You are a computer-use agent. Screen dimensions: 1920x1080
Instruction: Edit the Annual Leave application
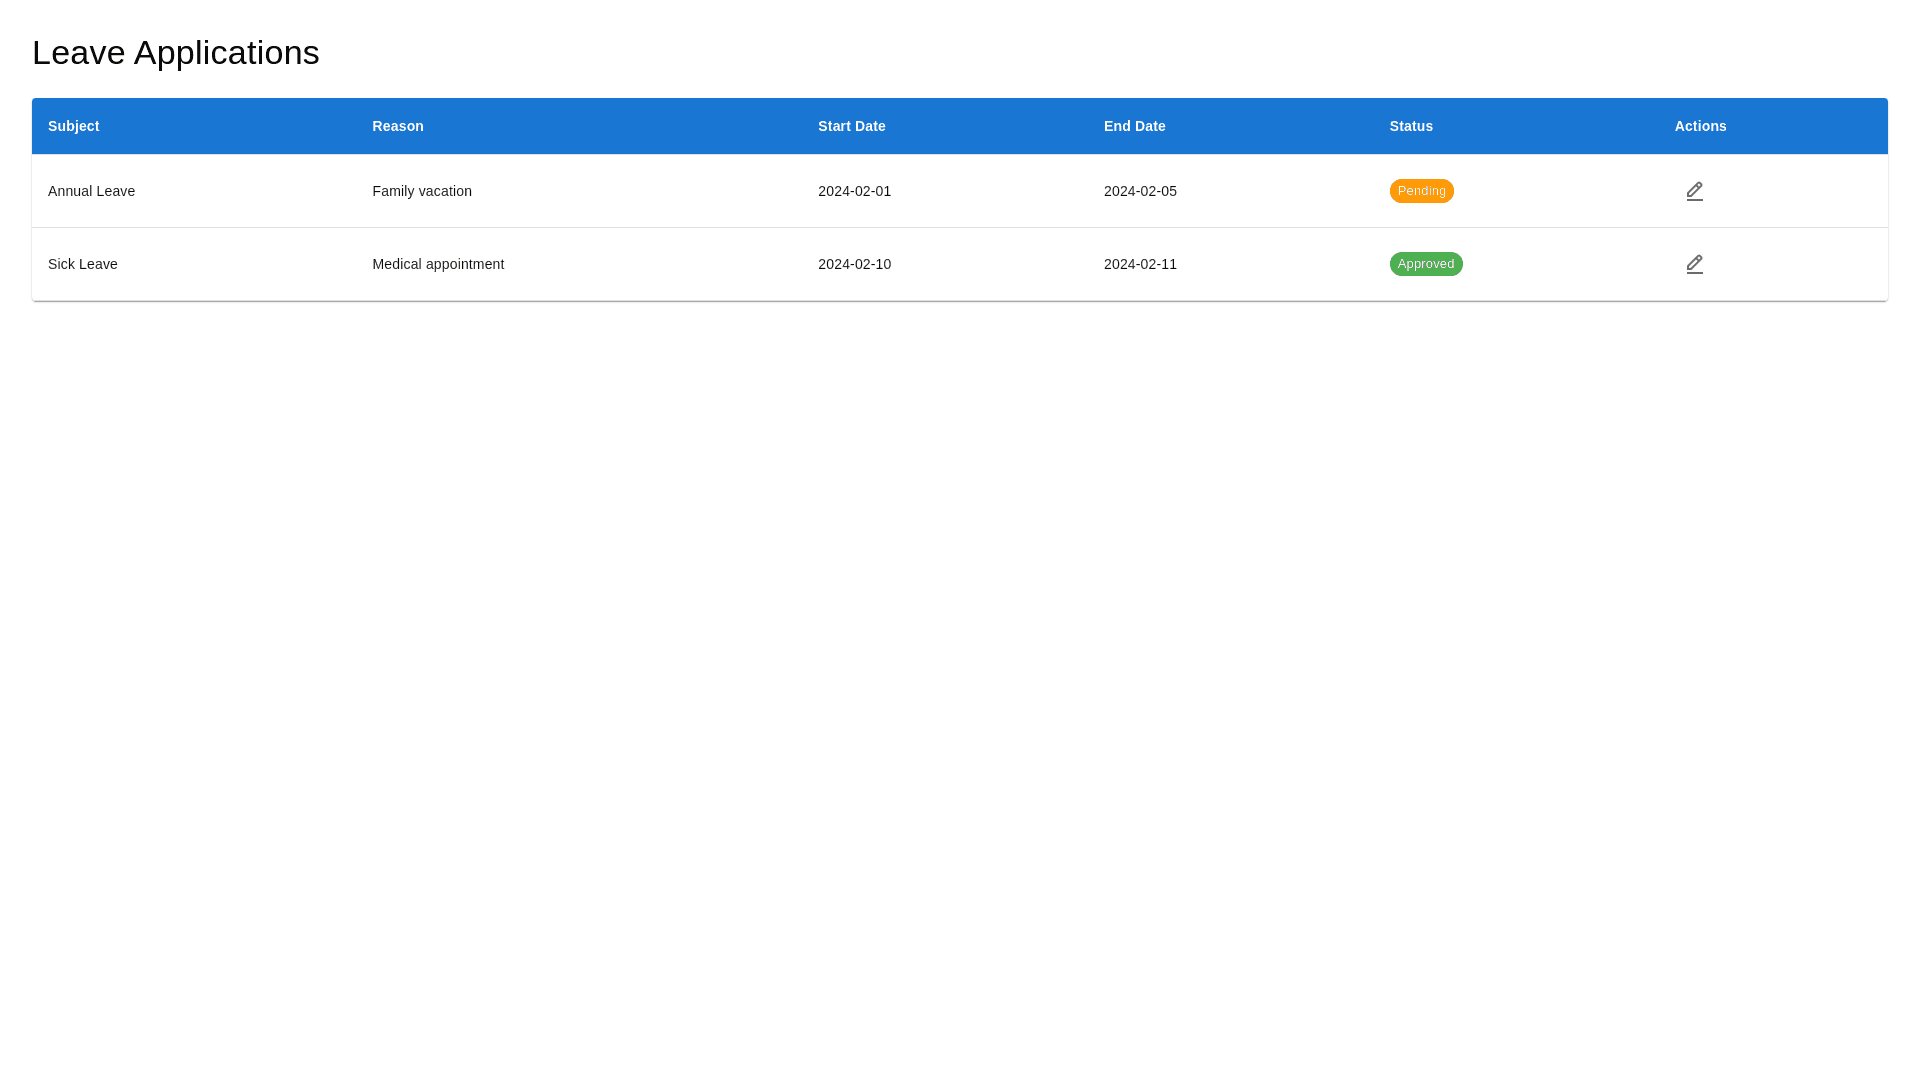pos(1694,191)
